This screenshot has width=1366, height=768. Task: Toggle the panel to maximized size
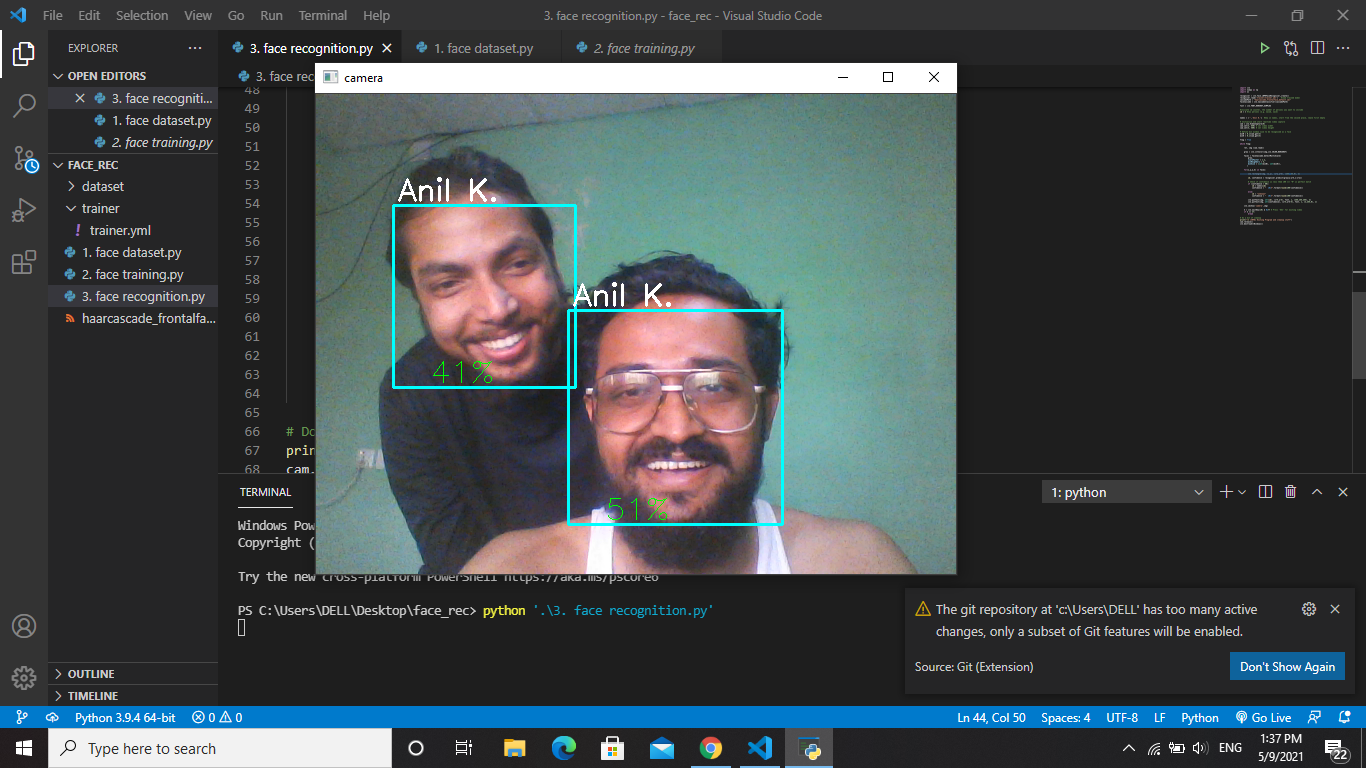point(1318,491)
